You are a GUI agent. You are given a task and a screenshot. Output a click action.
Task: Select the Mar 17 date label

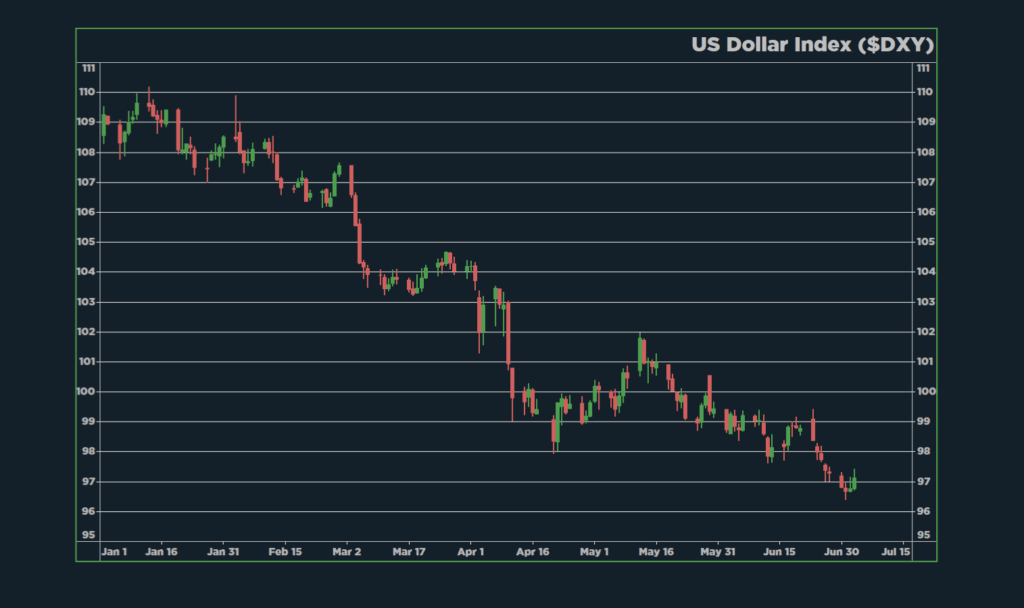coord(409,552)
